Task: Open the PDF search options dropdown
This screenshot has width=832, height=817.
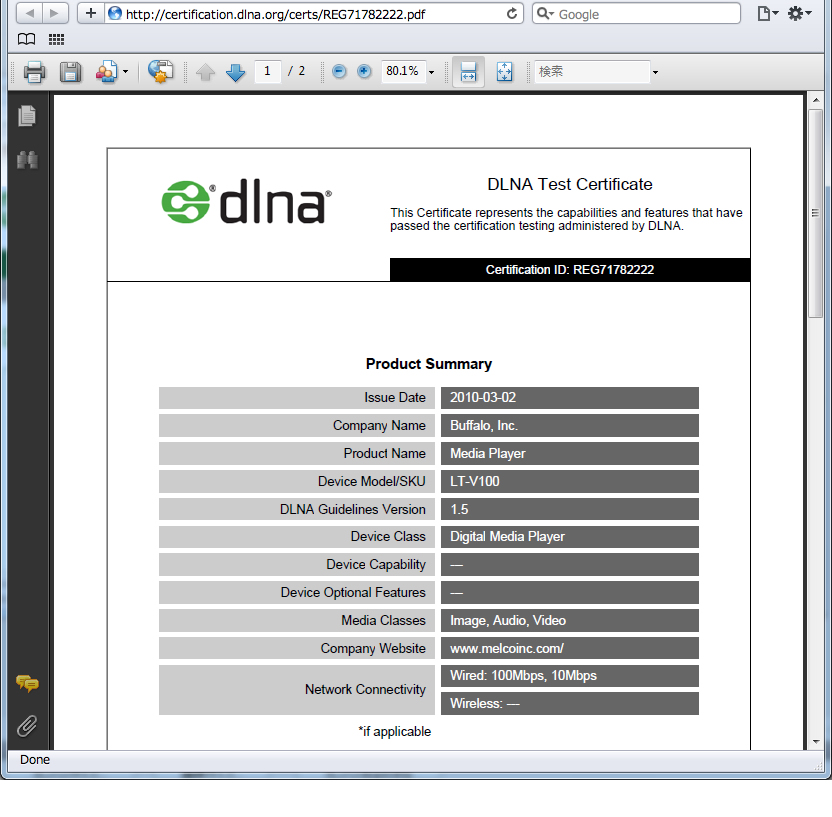Action: pyautogui.click(x=655, y=72)
